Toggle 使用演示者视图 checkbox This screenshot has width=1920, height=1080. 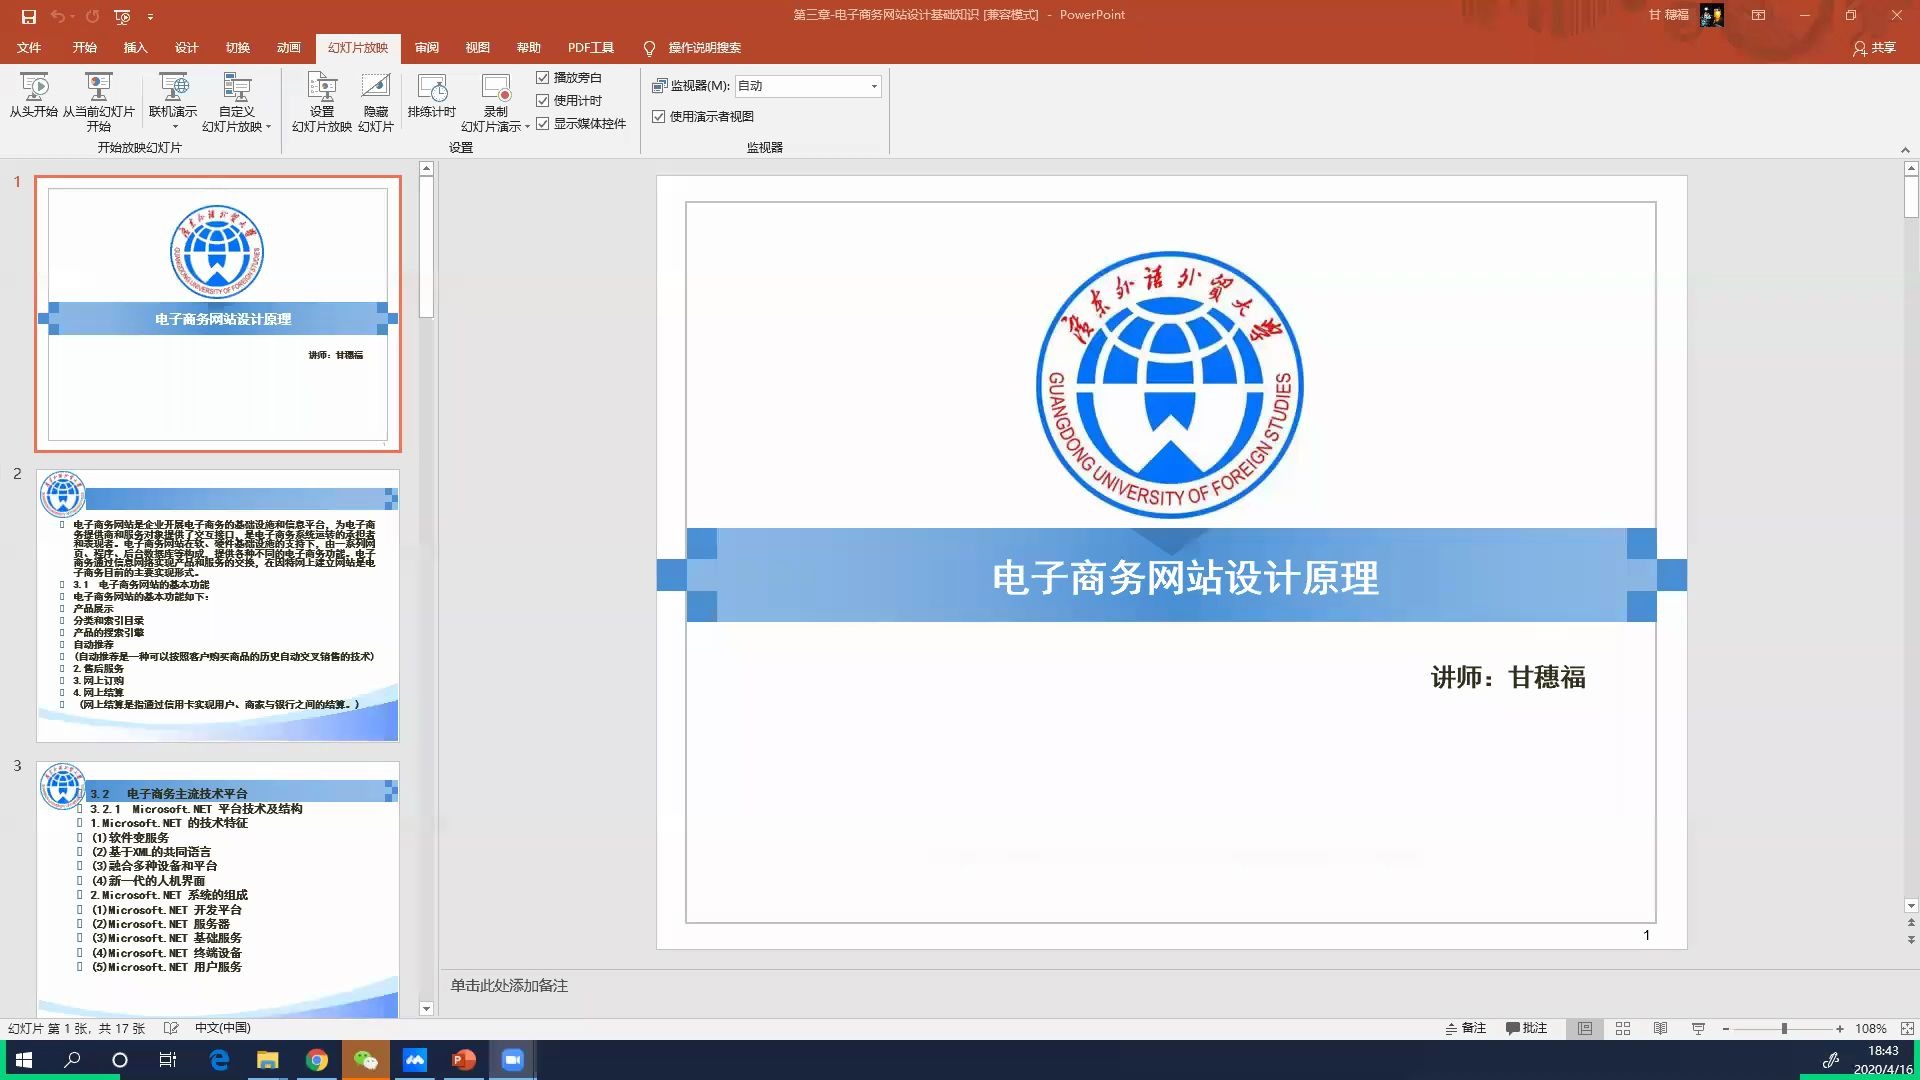tap(659, 116)
